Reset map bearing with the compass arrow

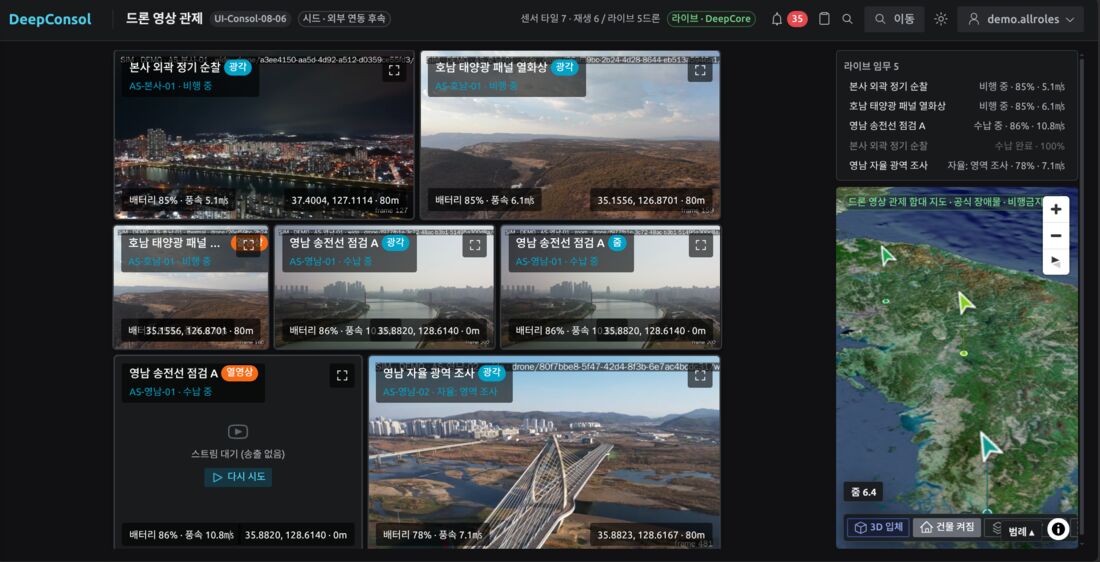coord(1056,262)
